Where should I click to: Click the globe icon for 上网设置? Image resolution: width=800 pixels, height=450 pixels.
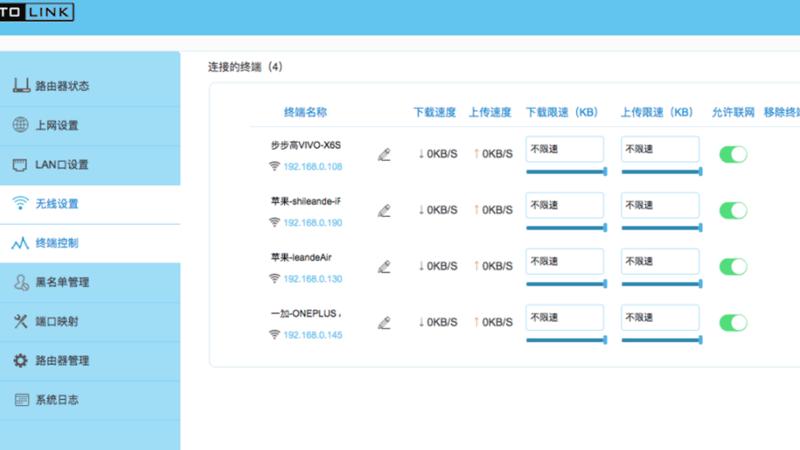tap(20, 124)
